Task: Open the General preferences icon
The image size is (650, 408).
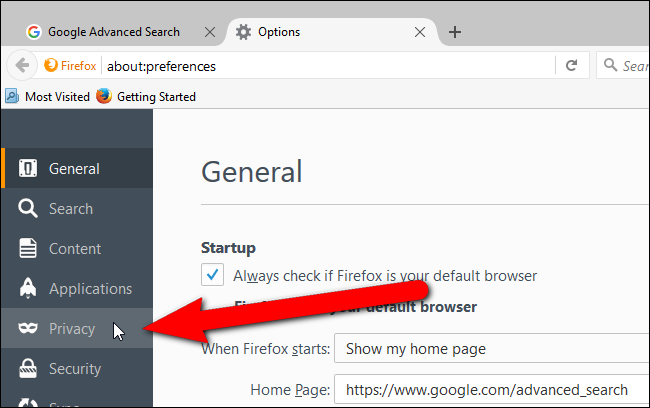Action: tap(28, 168)
